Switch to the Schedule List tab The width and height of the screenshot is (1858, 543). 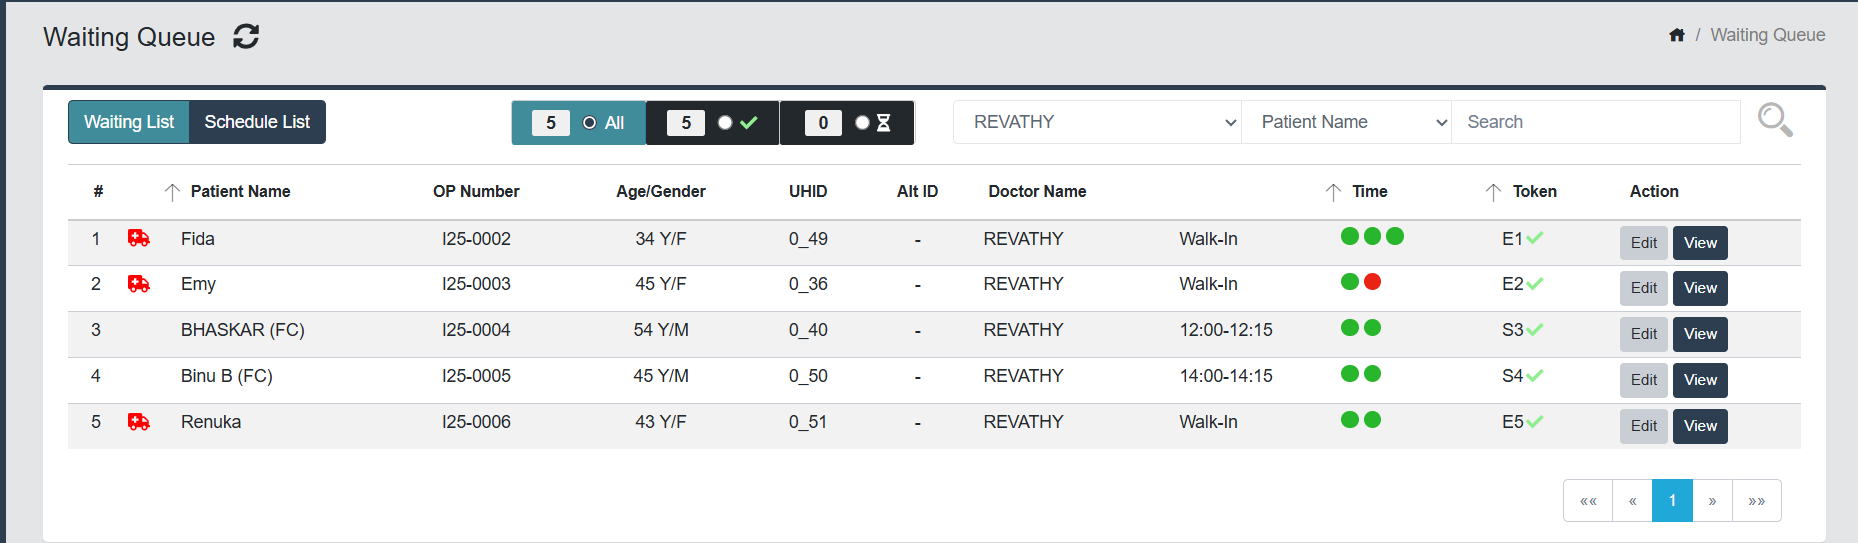point(257,122)
